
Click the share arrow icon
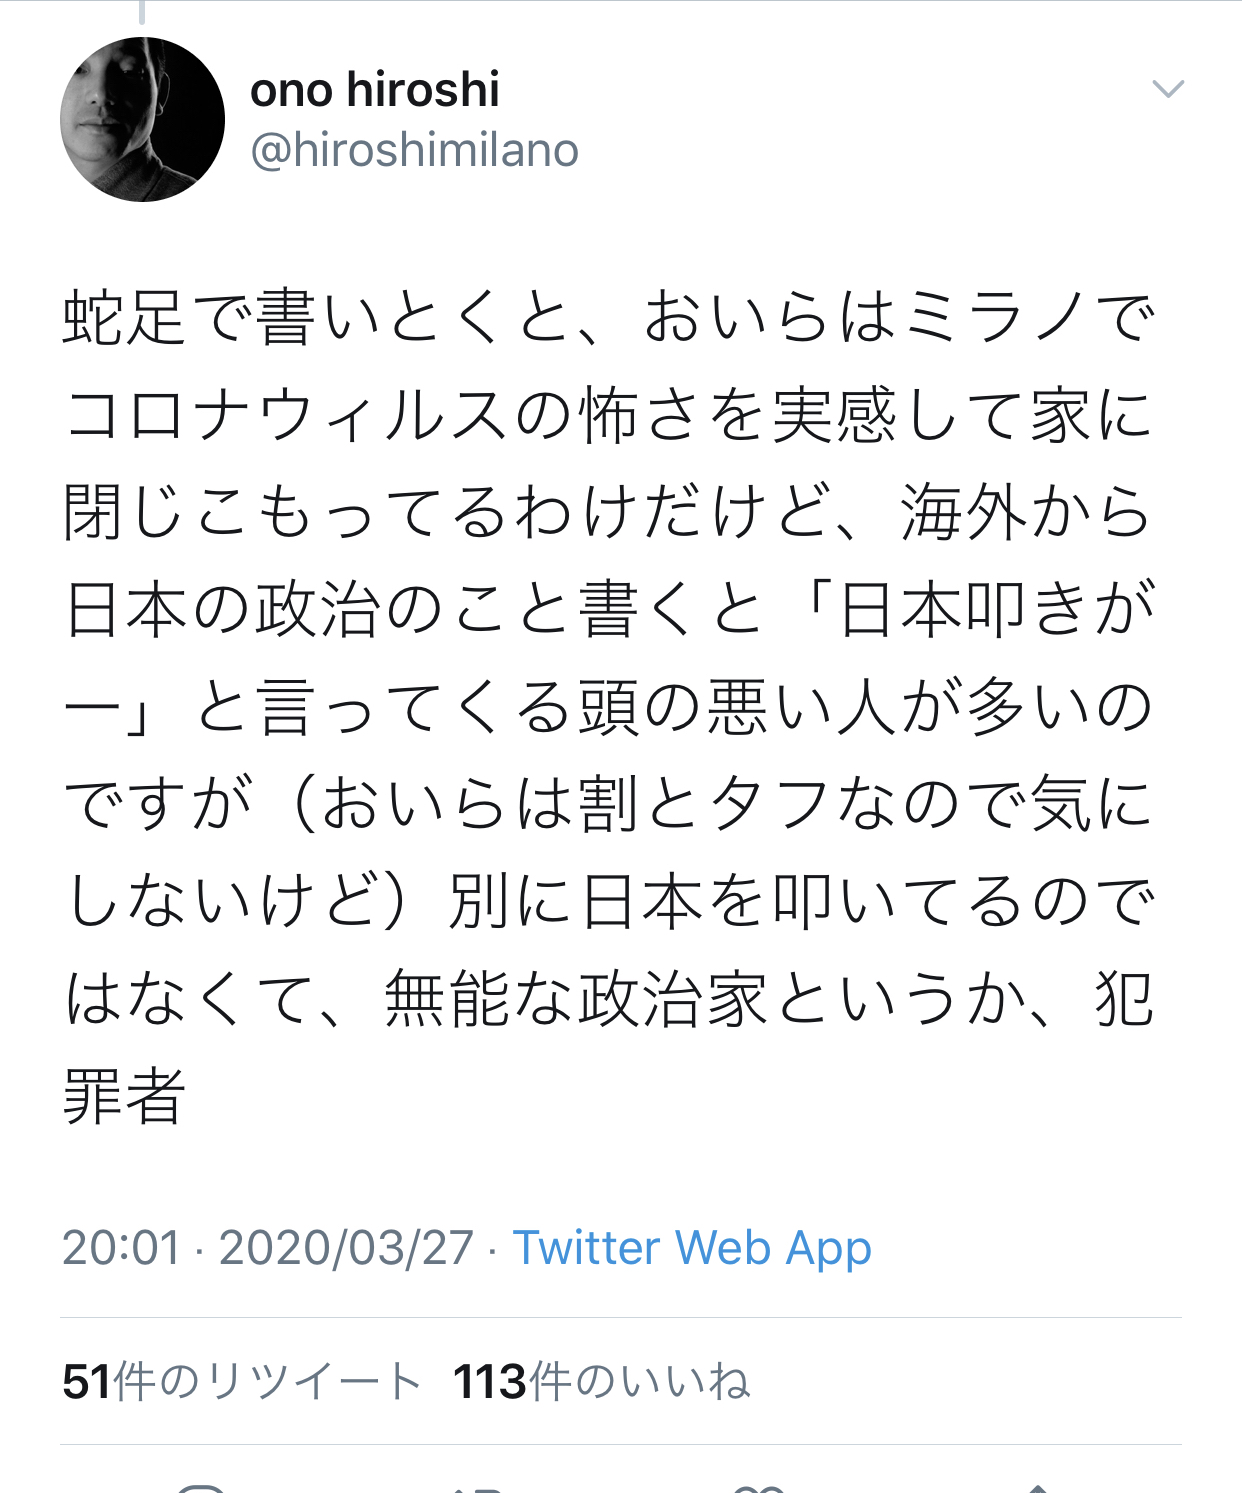click(1037, 1487)
